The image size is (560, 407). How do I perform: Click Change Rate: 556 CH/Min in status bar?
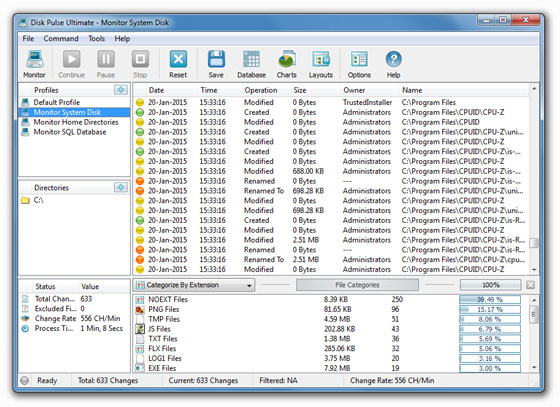coord(392,381)
